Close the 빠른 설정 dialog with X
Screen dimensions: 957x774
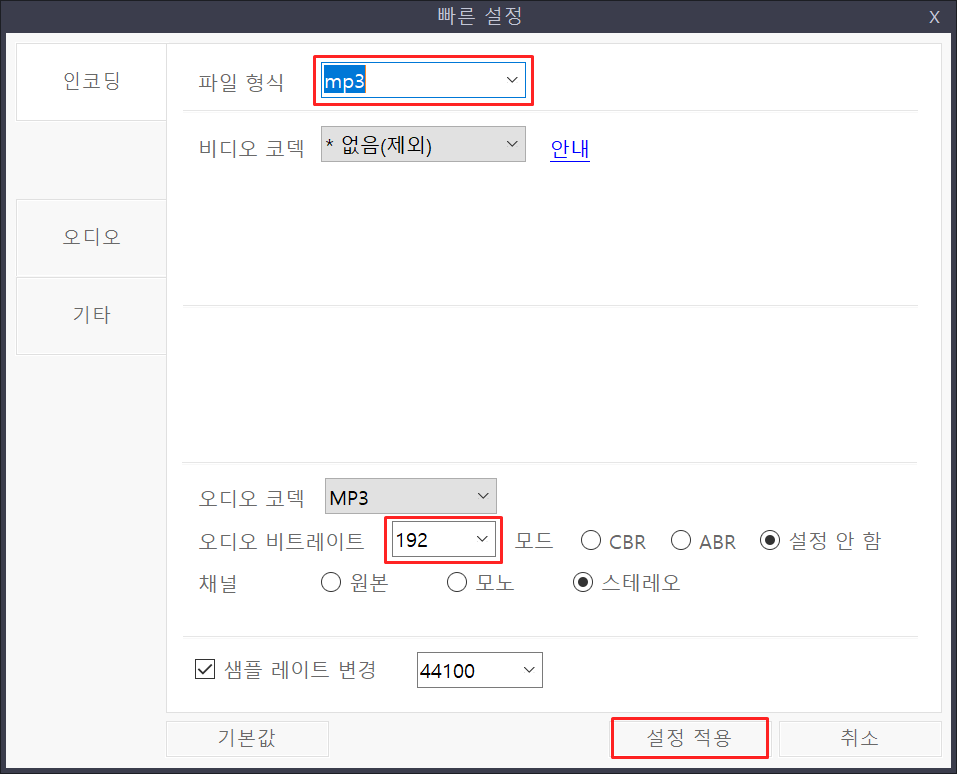[934, 17]
